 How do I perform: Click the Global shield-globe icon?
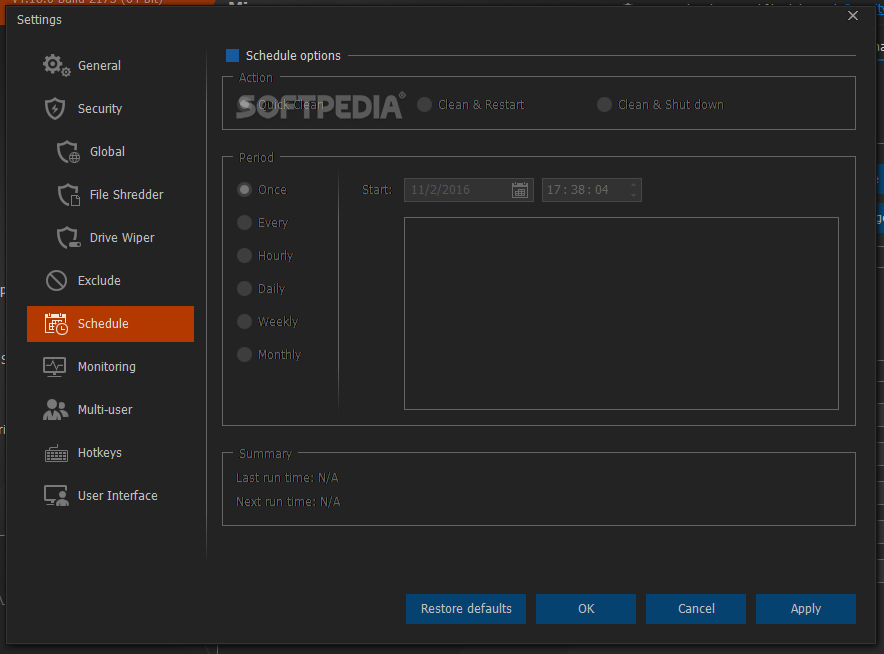pos(68,152)
